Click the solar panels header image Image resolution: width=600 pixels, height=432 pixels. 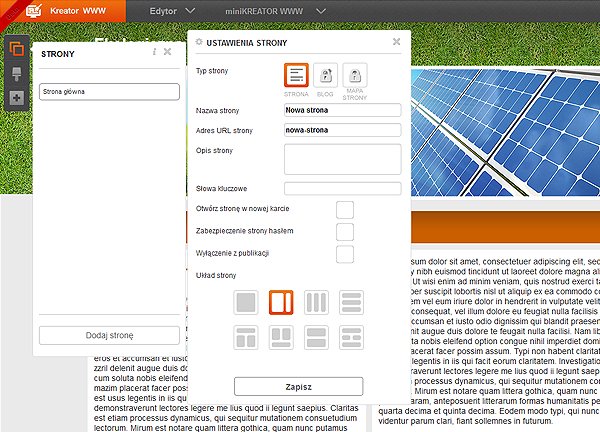click(505, 132)
